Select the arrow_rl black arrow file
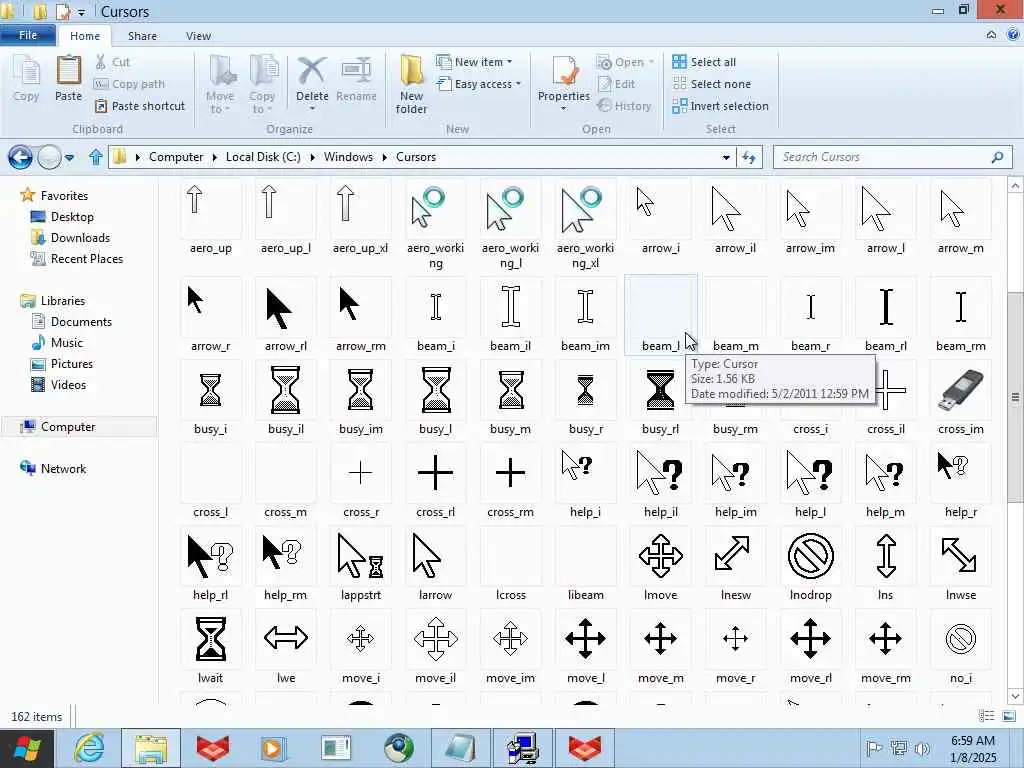 (285, 315)
